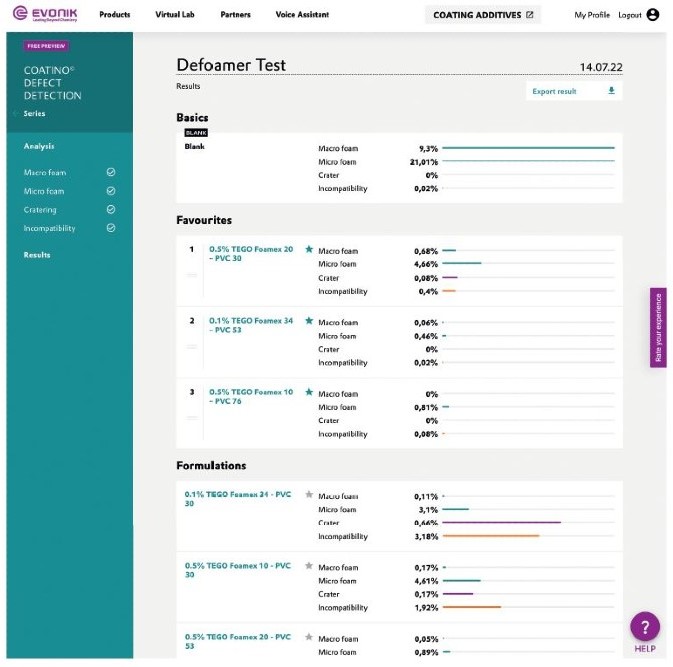Image resolution: width=673 pixels, height=667 pixels.
Task: Click the drag handle under favourite number 1
Action: [192, 275]
